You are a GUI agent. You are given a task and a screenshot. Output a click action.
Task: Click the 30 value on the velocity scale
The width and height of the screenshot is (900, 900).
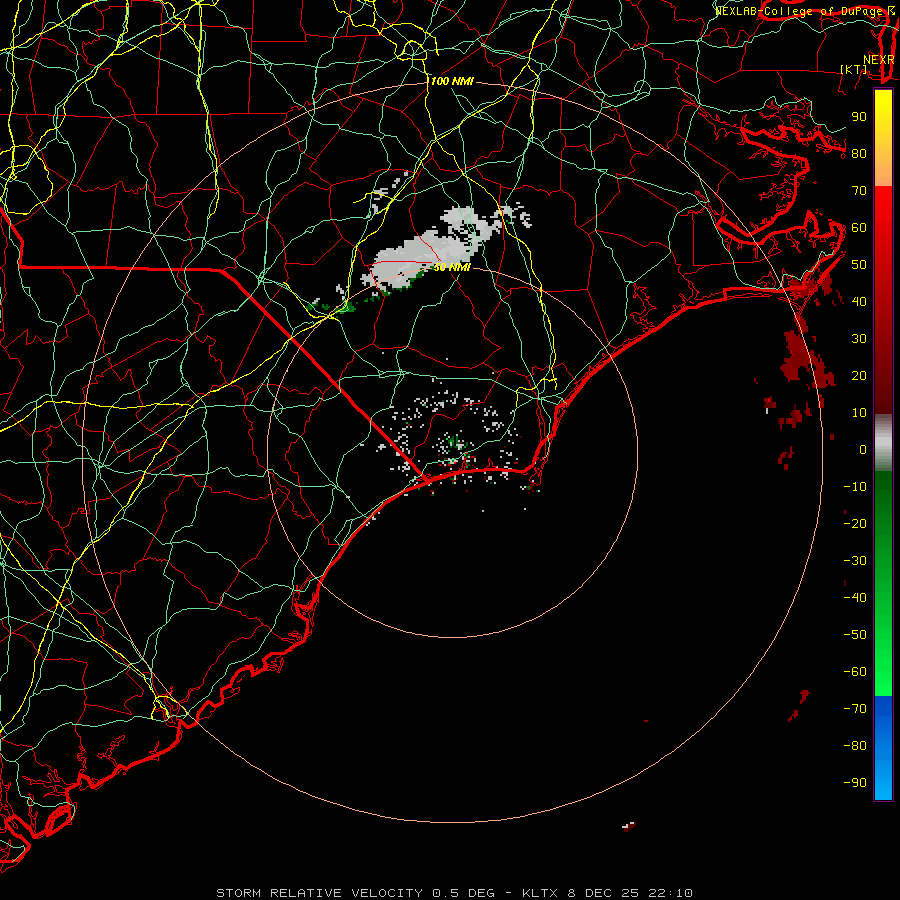point(859,339)
